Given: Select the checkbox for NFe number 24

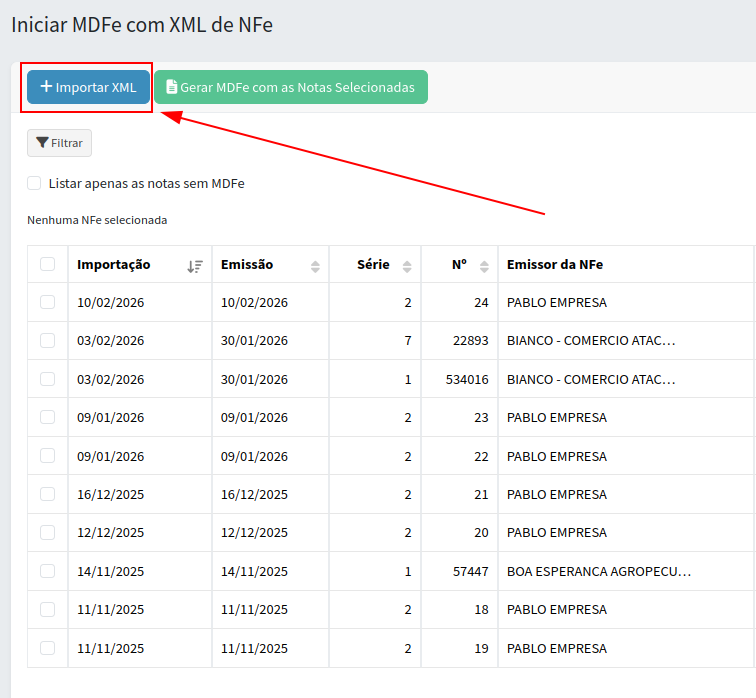Looking at the screenshot, I should 47,302.
